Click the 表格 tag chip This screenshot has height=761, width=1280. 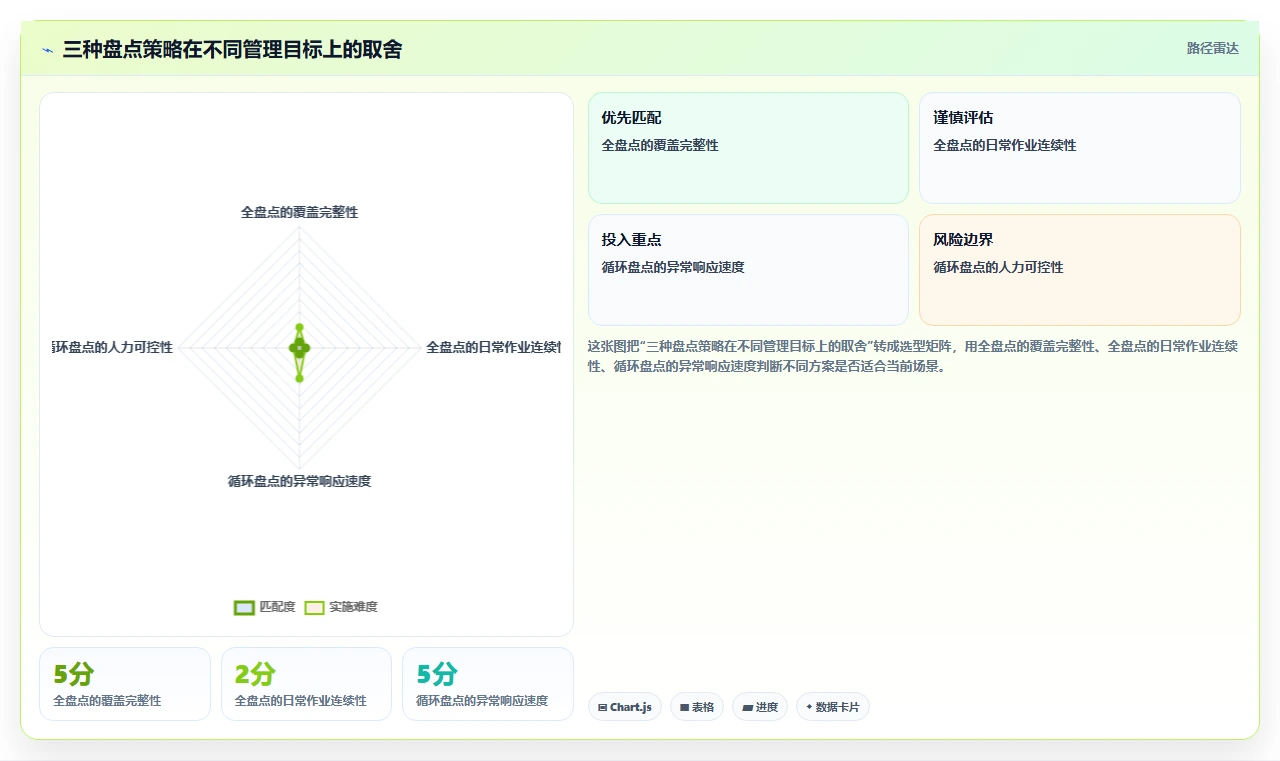[x=697, y=707]
